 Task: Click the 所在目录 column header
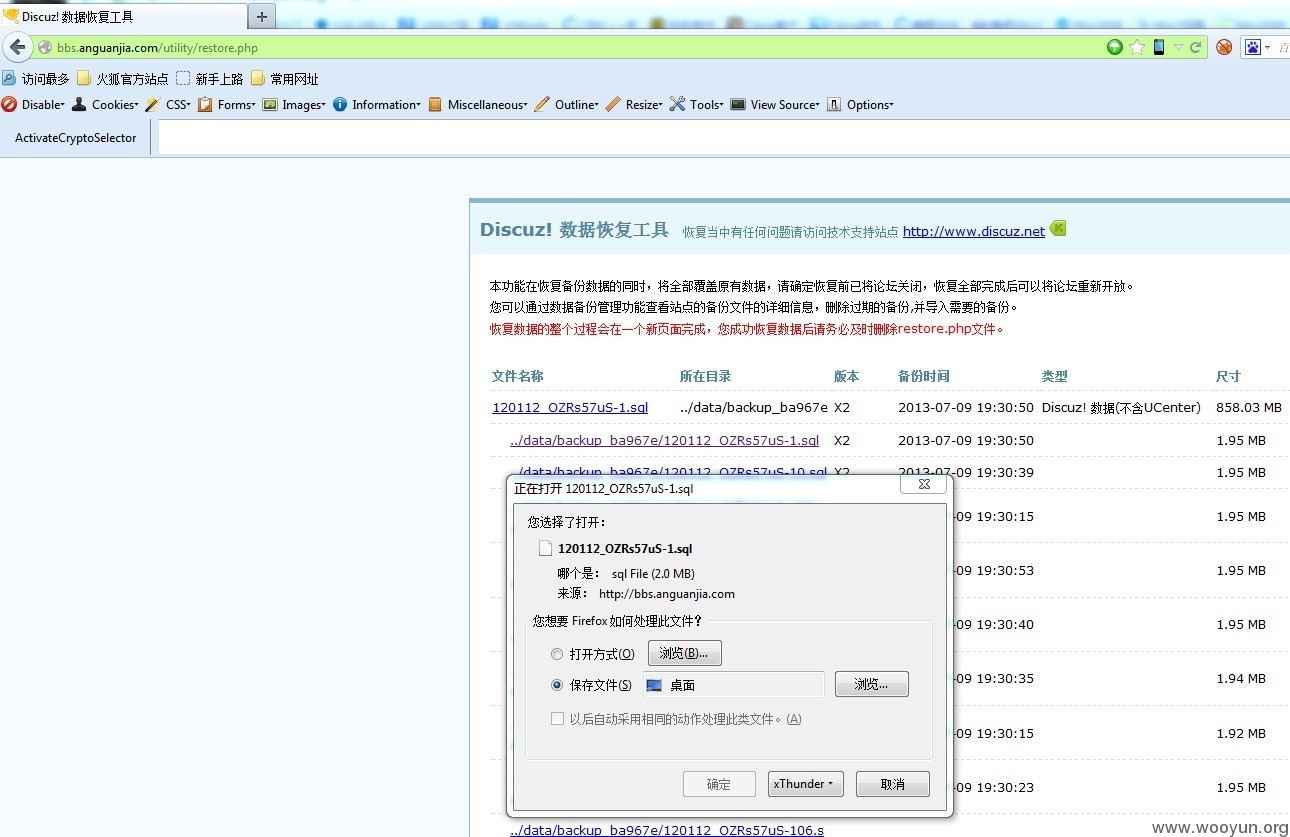click(x=706, y=376)
